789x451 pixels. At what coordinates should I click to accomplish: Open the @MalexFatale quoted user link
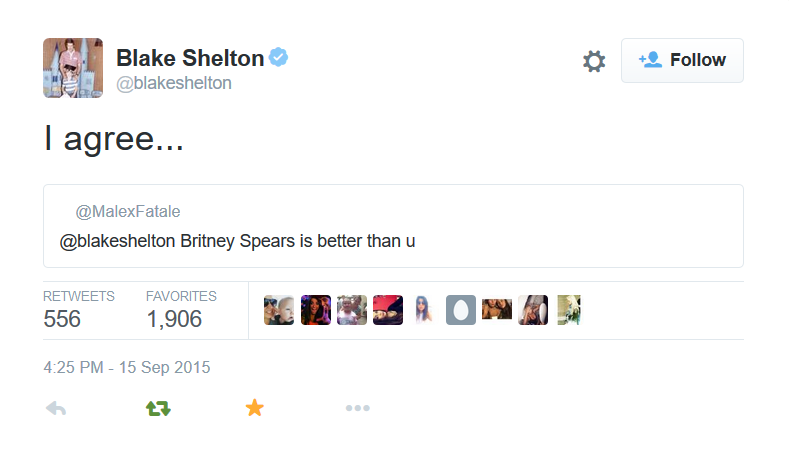pos(128,211)
